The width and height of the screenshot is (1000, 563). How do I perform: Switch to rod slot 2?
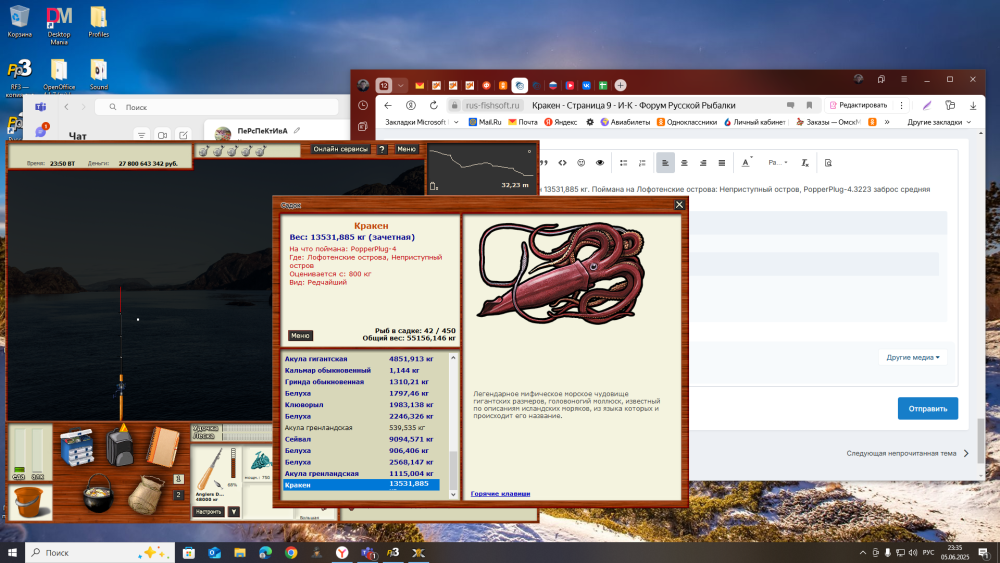(x=179, y=494)
